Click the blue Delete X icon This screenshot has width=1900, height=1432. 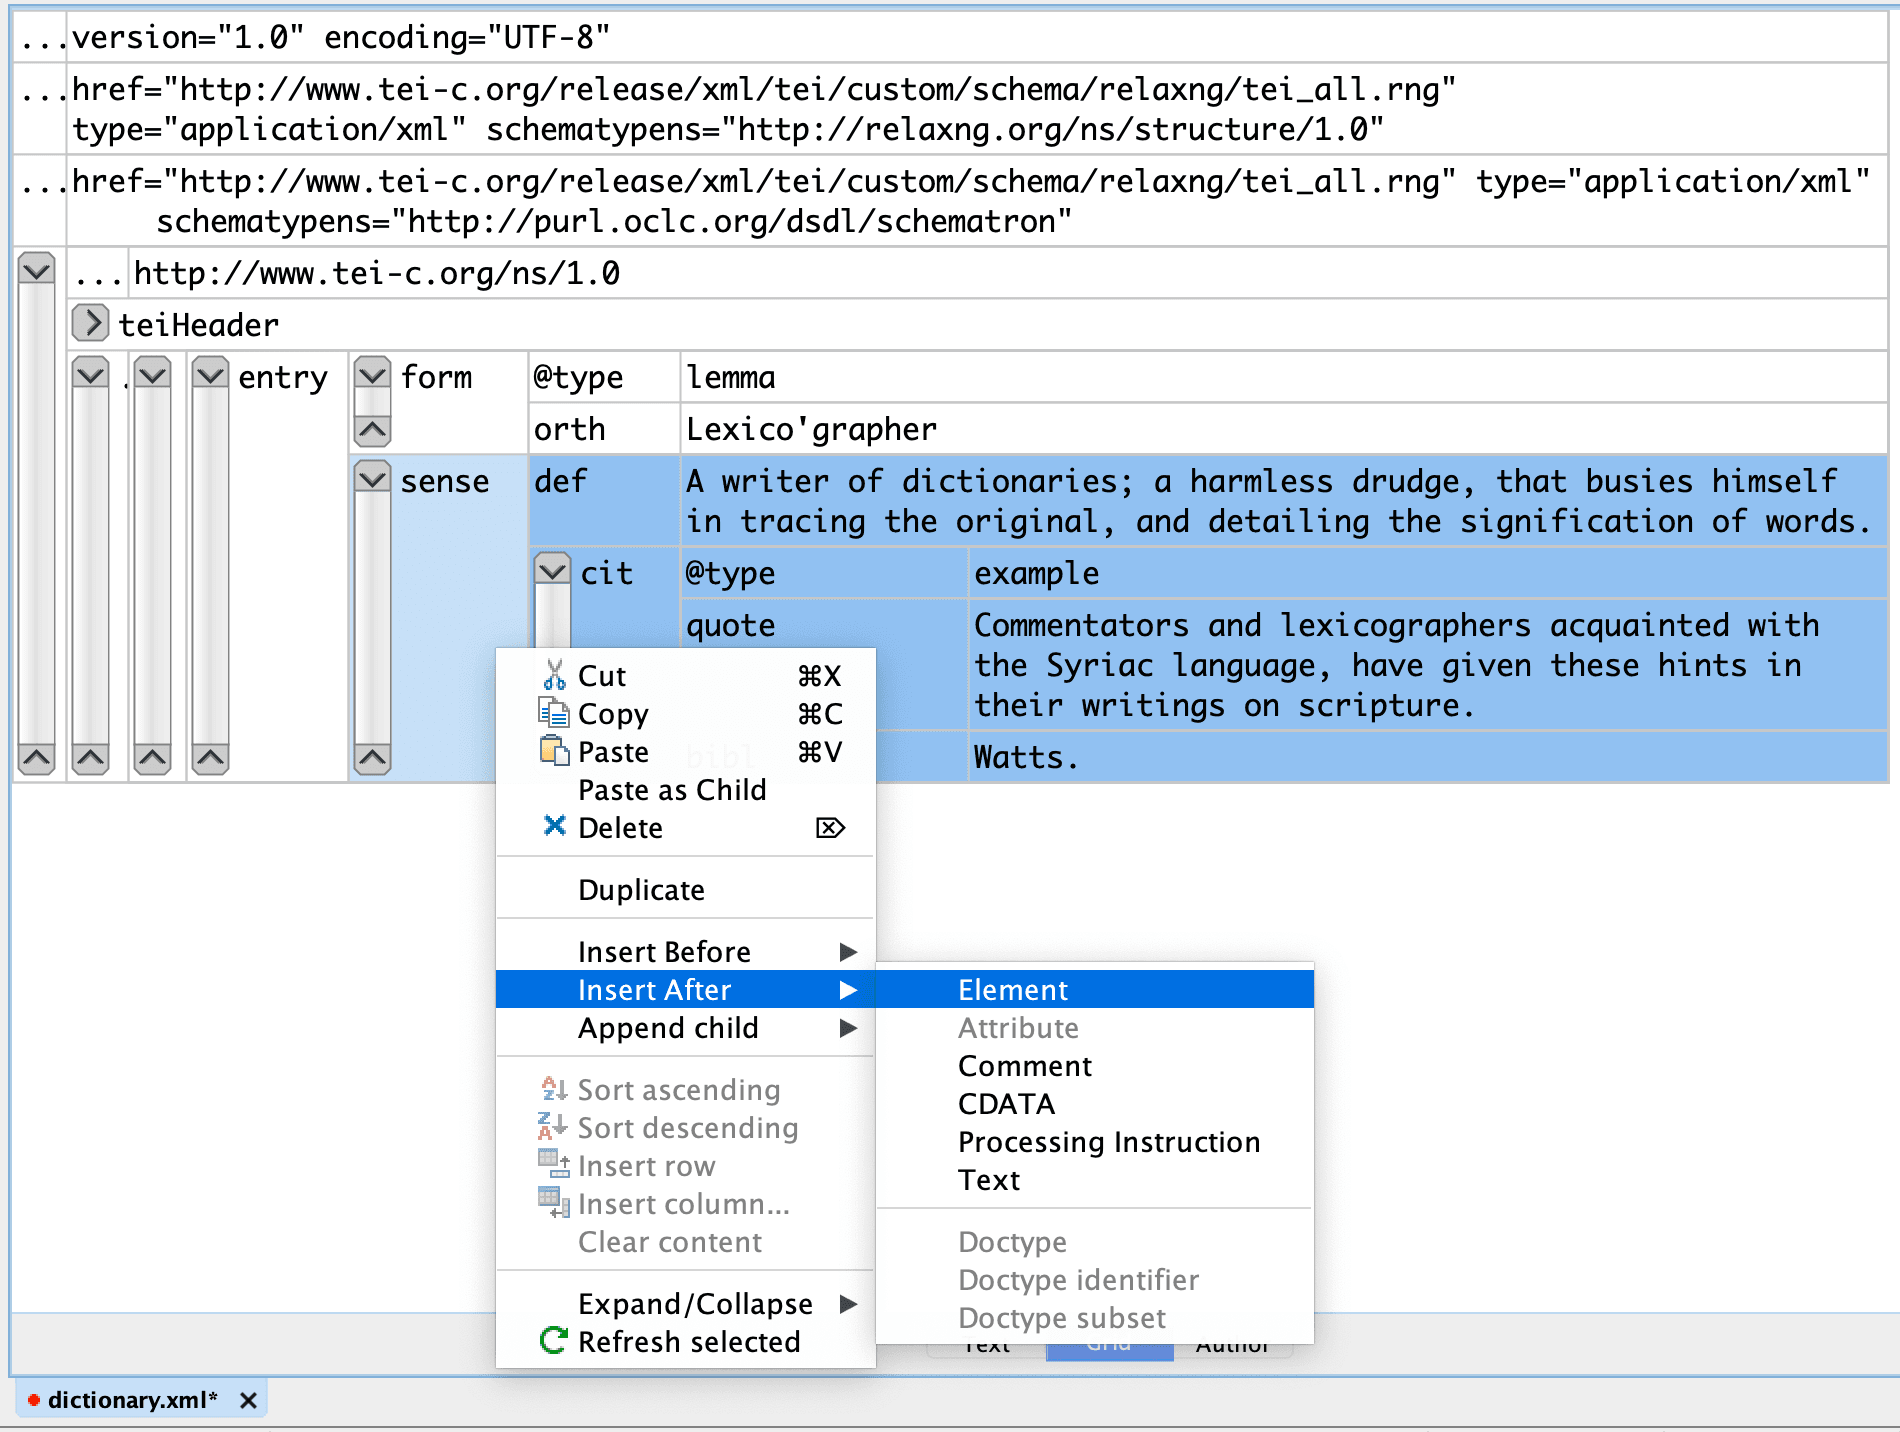554,827
